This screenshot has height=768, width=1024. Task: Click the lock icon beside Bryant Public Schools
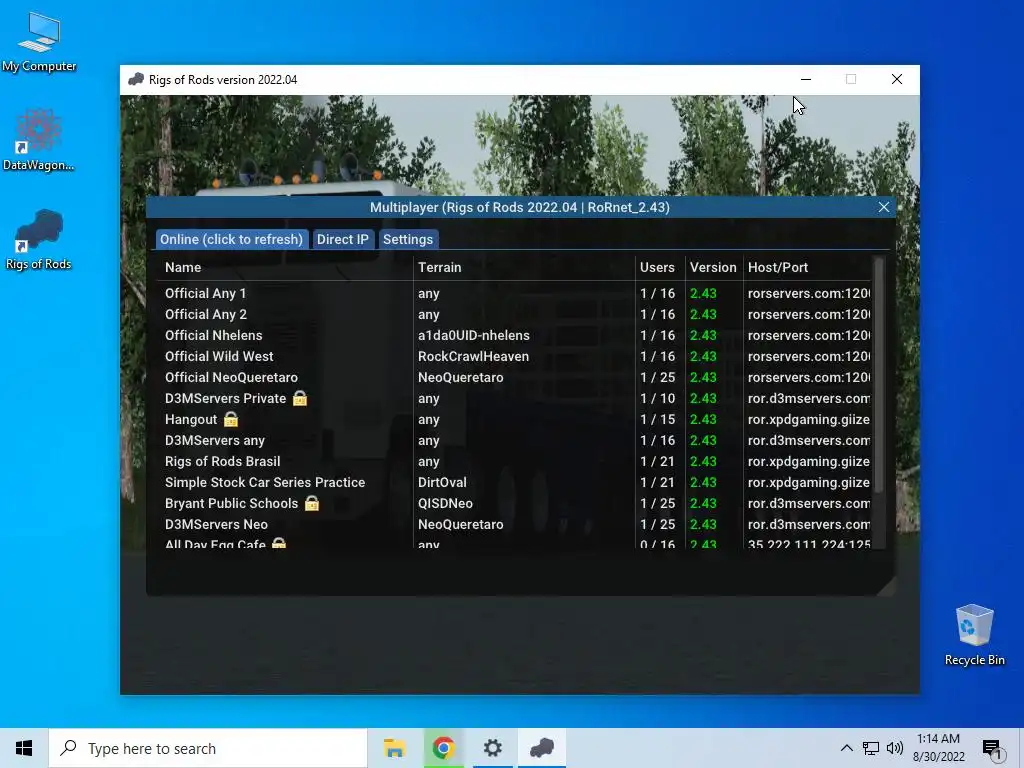pos(312,503)
